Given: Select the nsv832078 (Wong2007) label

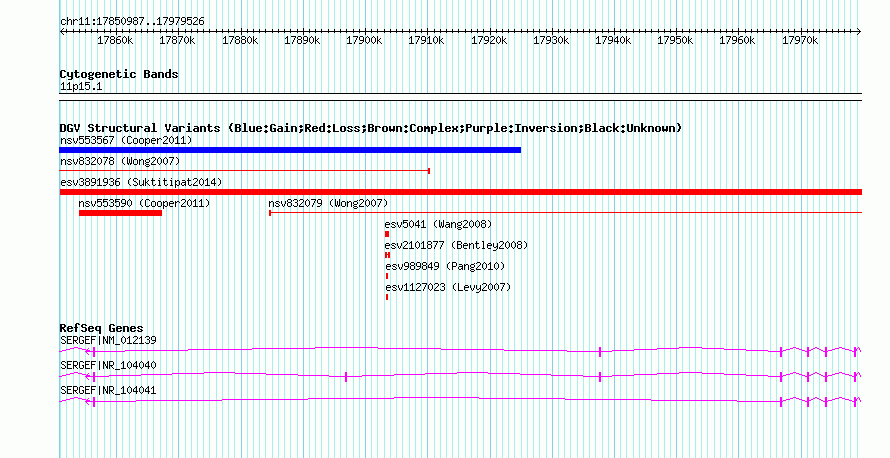Looking at the screenshot, I should click(120, 161).
